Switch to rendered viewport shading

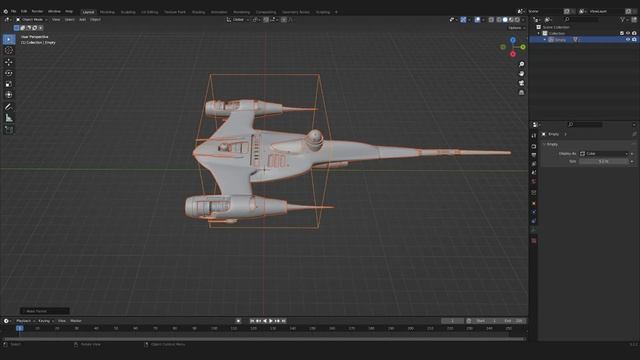point(517,20)
